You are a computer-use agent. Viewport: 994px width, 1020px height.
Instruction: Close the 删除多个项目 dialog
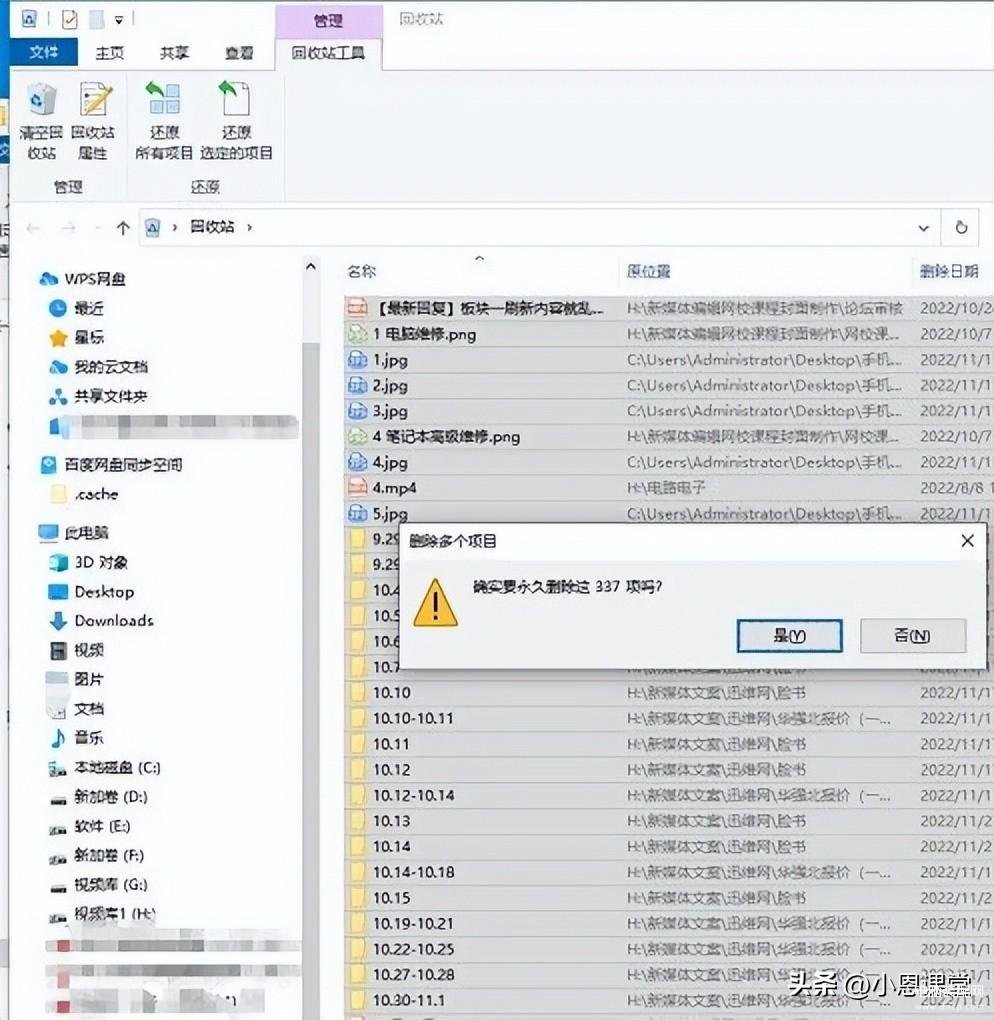967,541
